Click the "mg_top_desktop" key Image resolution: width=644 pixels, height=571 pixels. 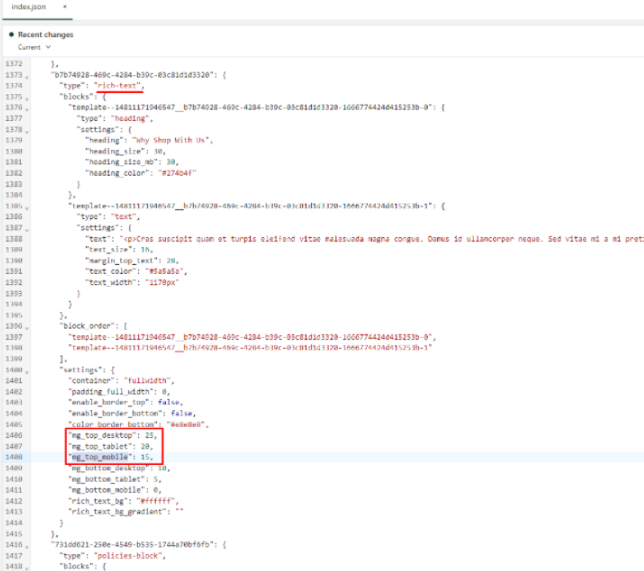[102, 435]
